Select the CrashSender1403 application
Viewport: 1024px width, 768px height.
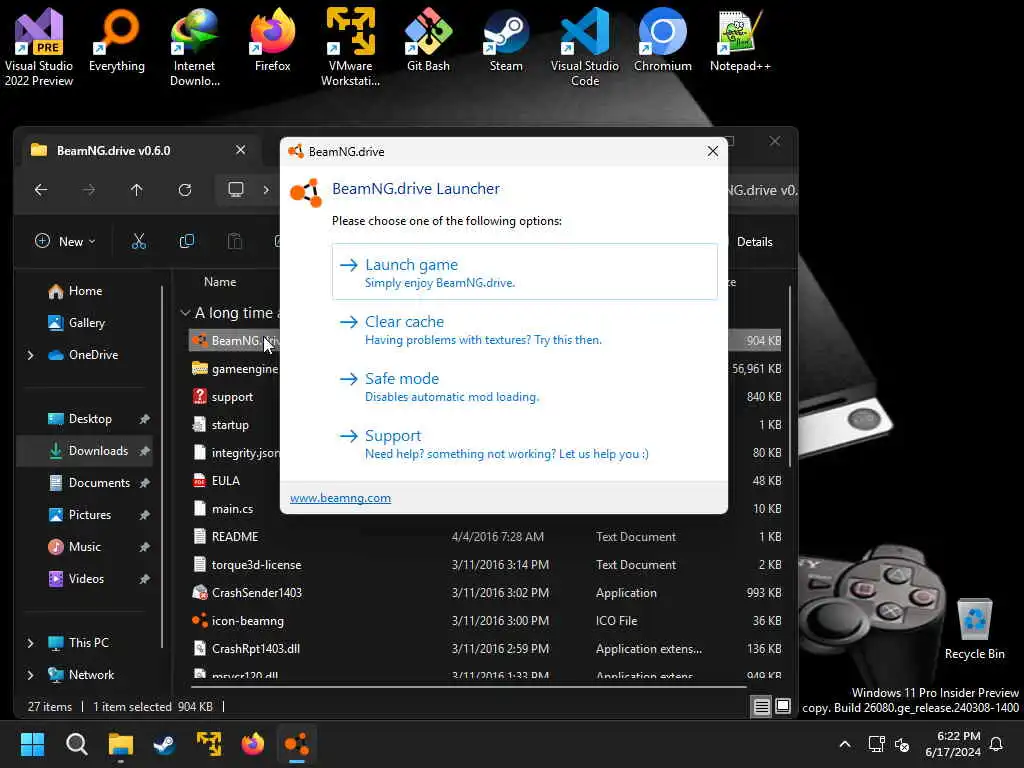(x=487, y=593)
